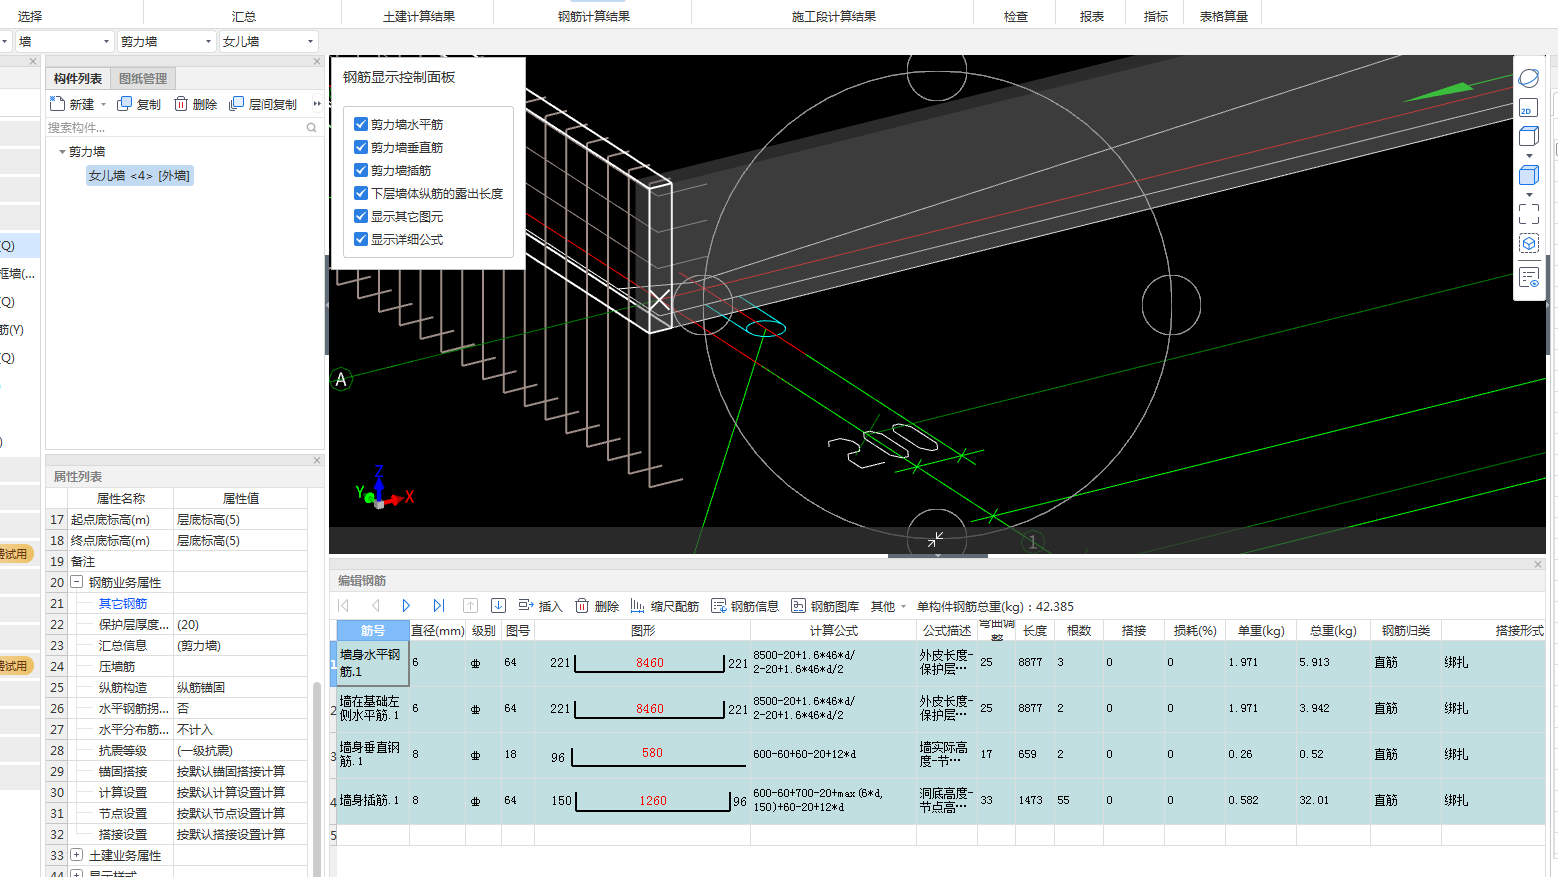Viewport: 1558px width, 877px height.
Task: Switch to the 图纸管理 tab
Action: point(143,78)
